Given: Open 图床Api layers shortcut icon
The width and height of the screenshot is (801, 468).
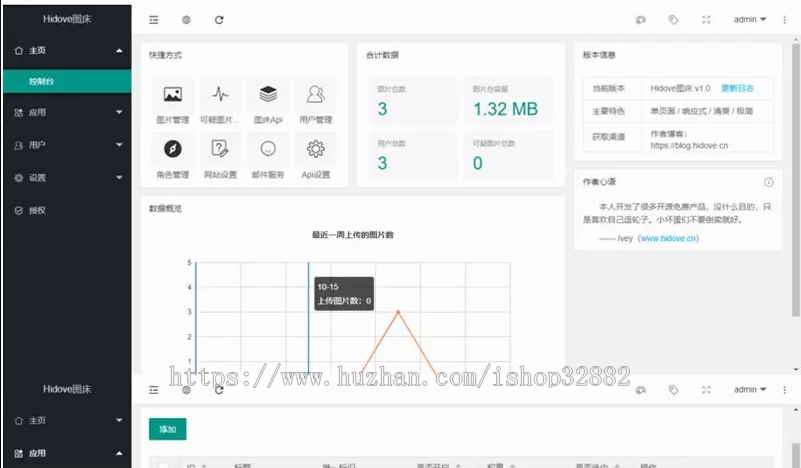Looking at the screenshot, I should (x=268, y=94).
